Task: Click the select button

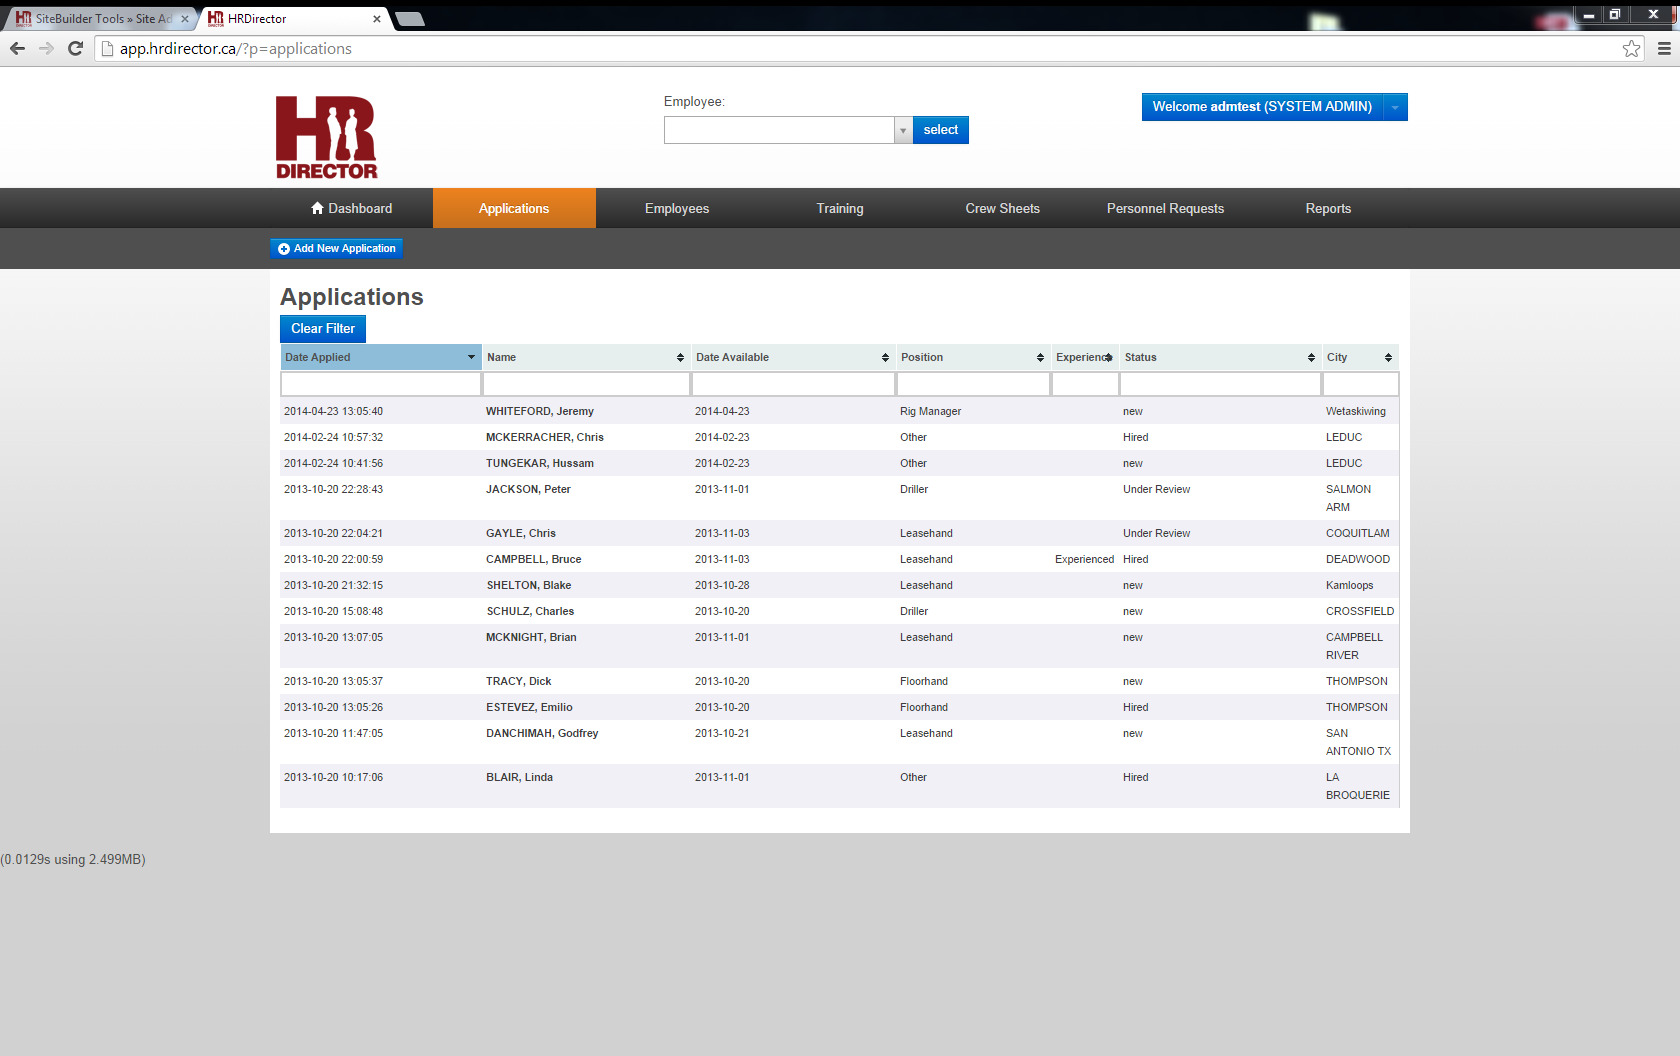Action: click(940, 130)
